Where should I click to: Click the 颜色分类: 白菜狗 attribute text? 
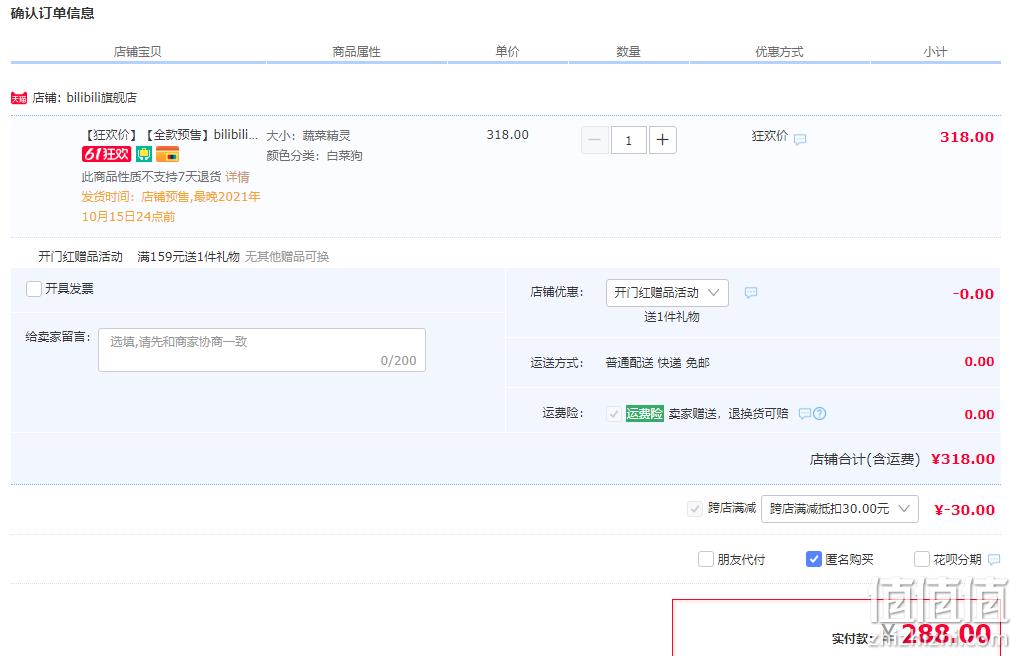point(314,156)
